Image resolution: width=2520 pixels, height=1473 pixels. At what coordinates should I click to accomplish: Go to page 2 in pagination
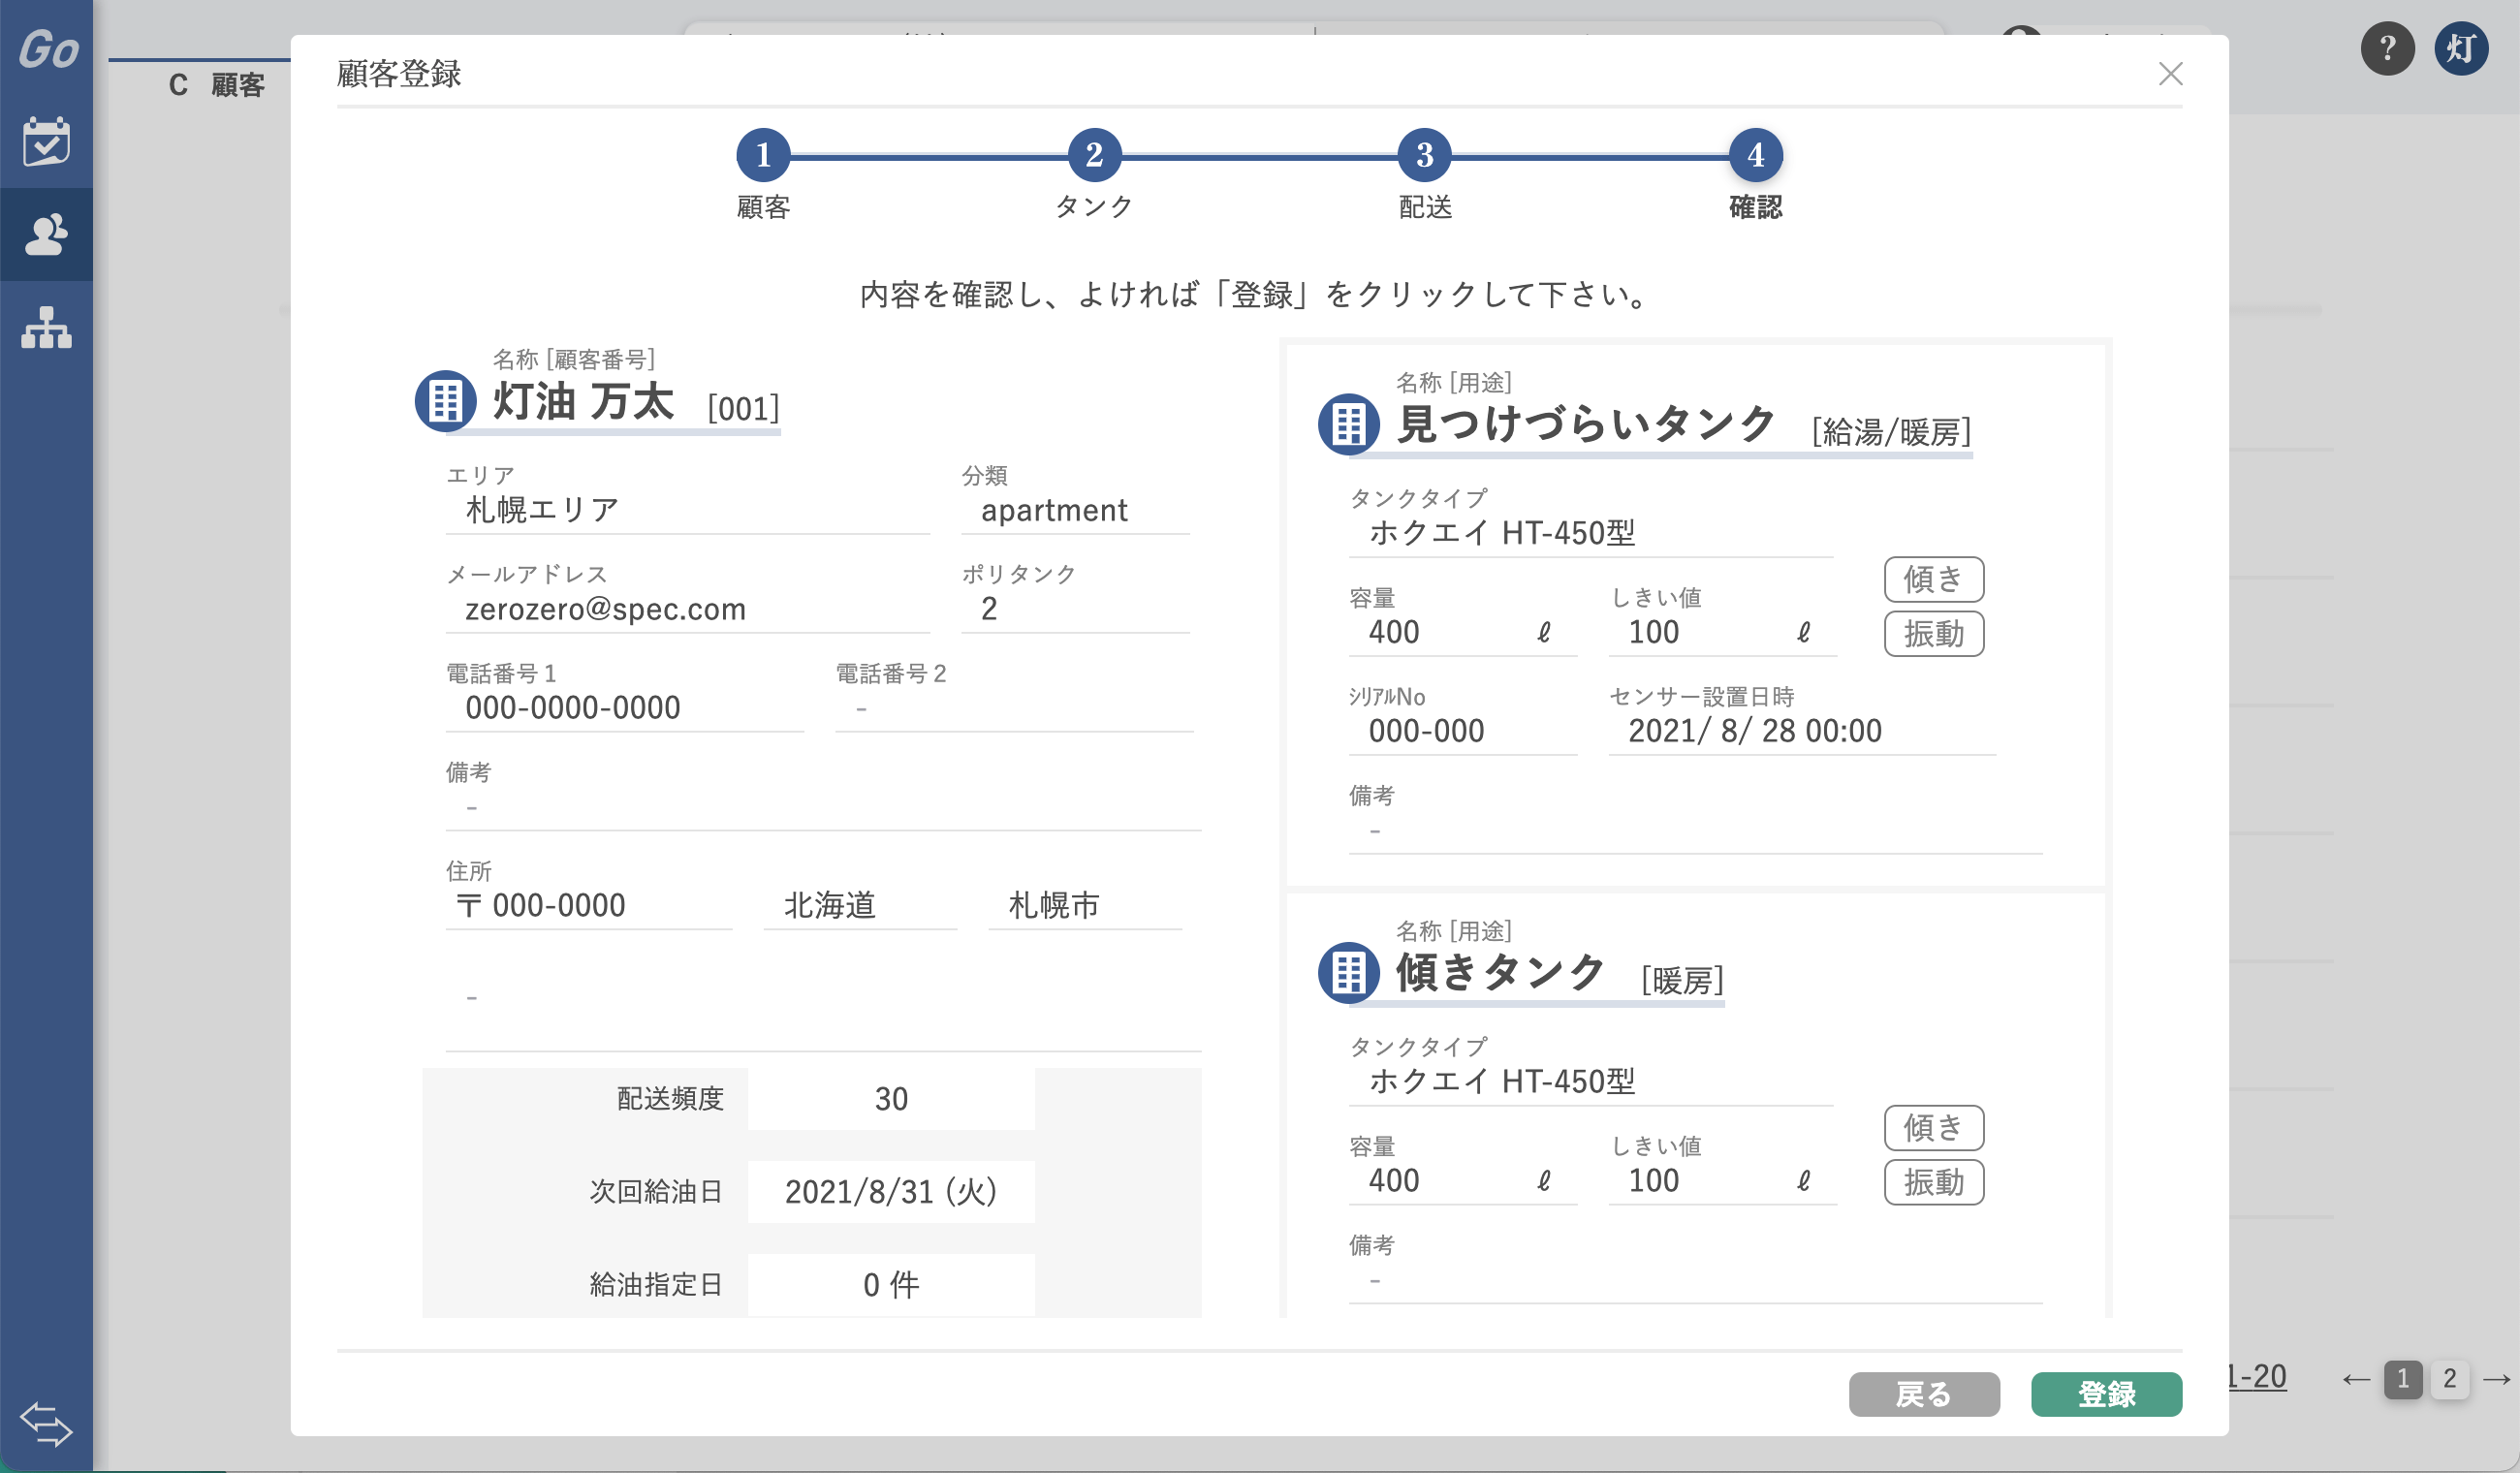2449,1379
